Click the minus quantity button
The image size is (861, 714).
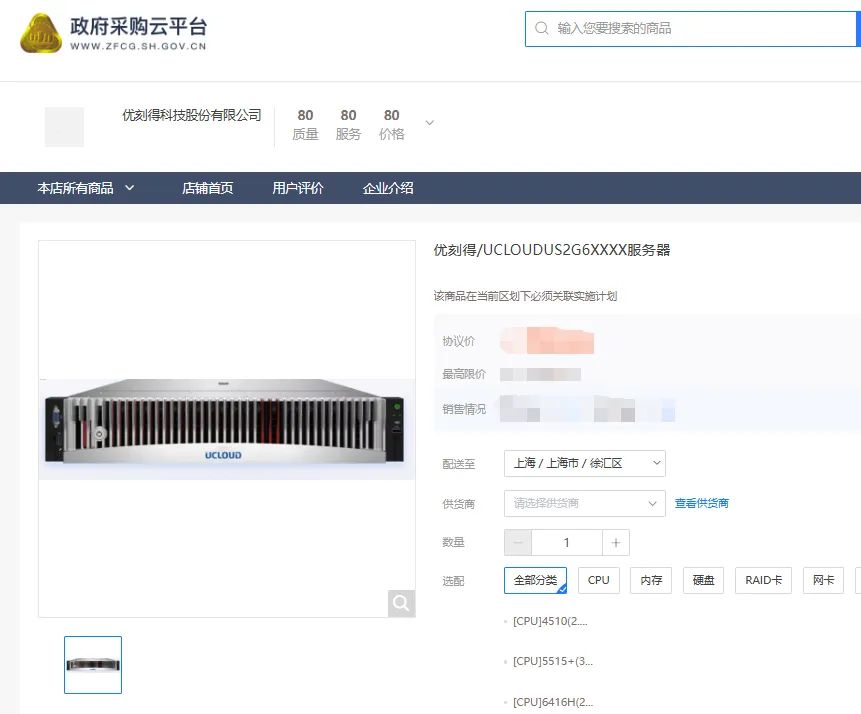518,542
